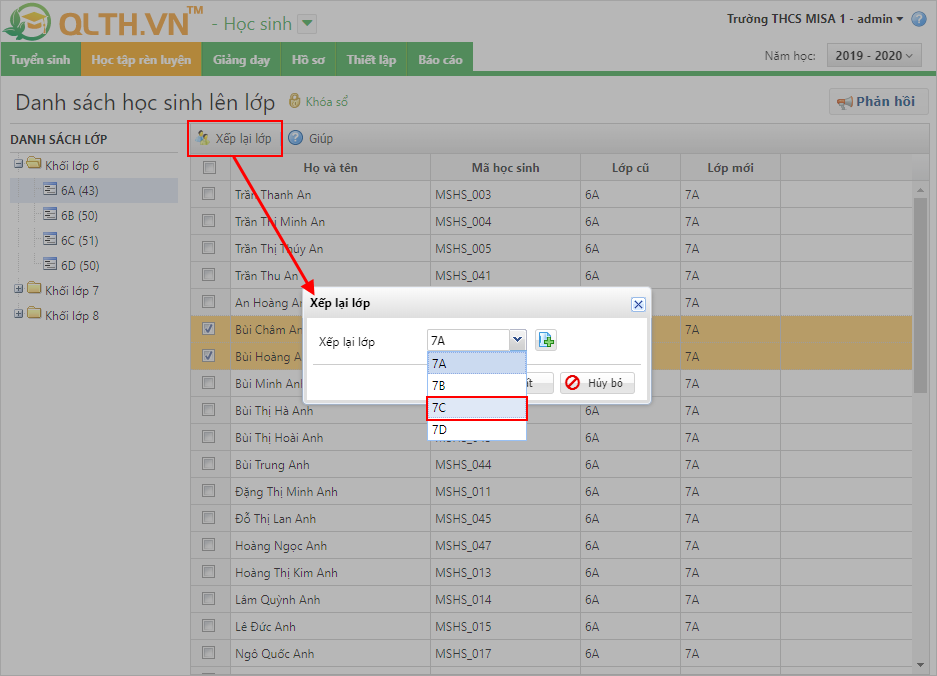Image resolution: width=937 pixels, height=676 pixels.
Task: Click the Lớp mới column header
Action: (730, 168)
